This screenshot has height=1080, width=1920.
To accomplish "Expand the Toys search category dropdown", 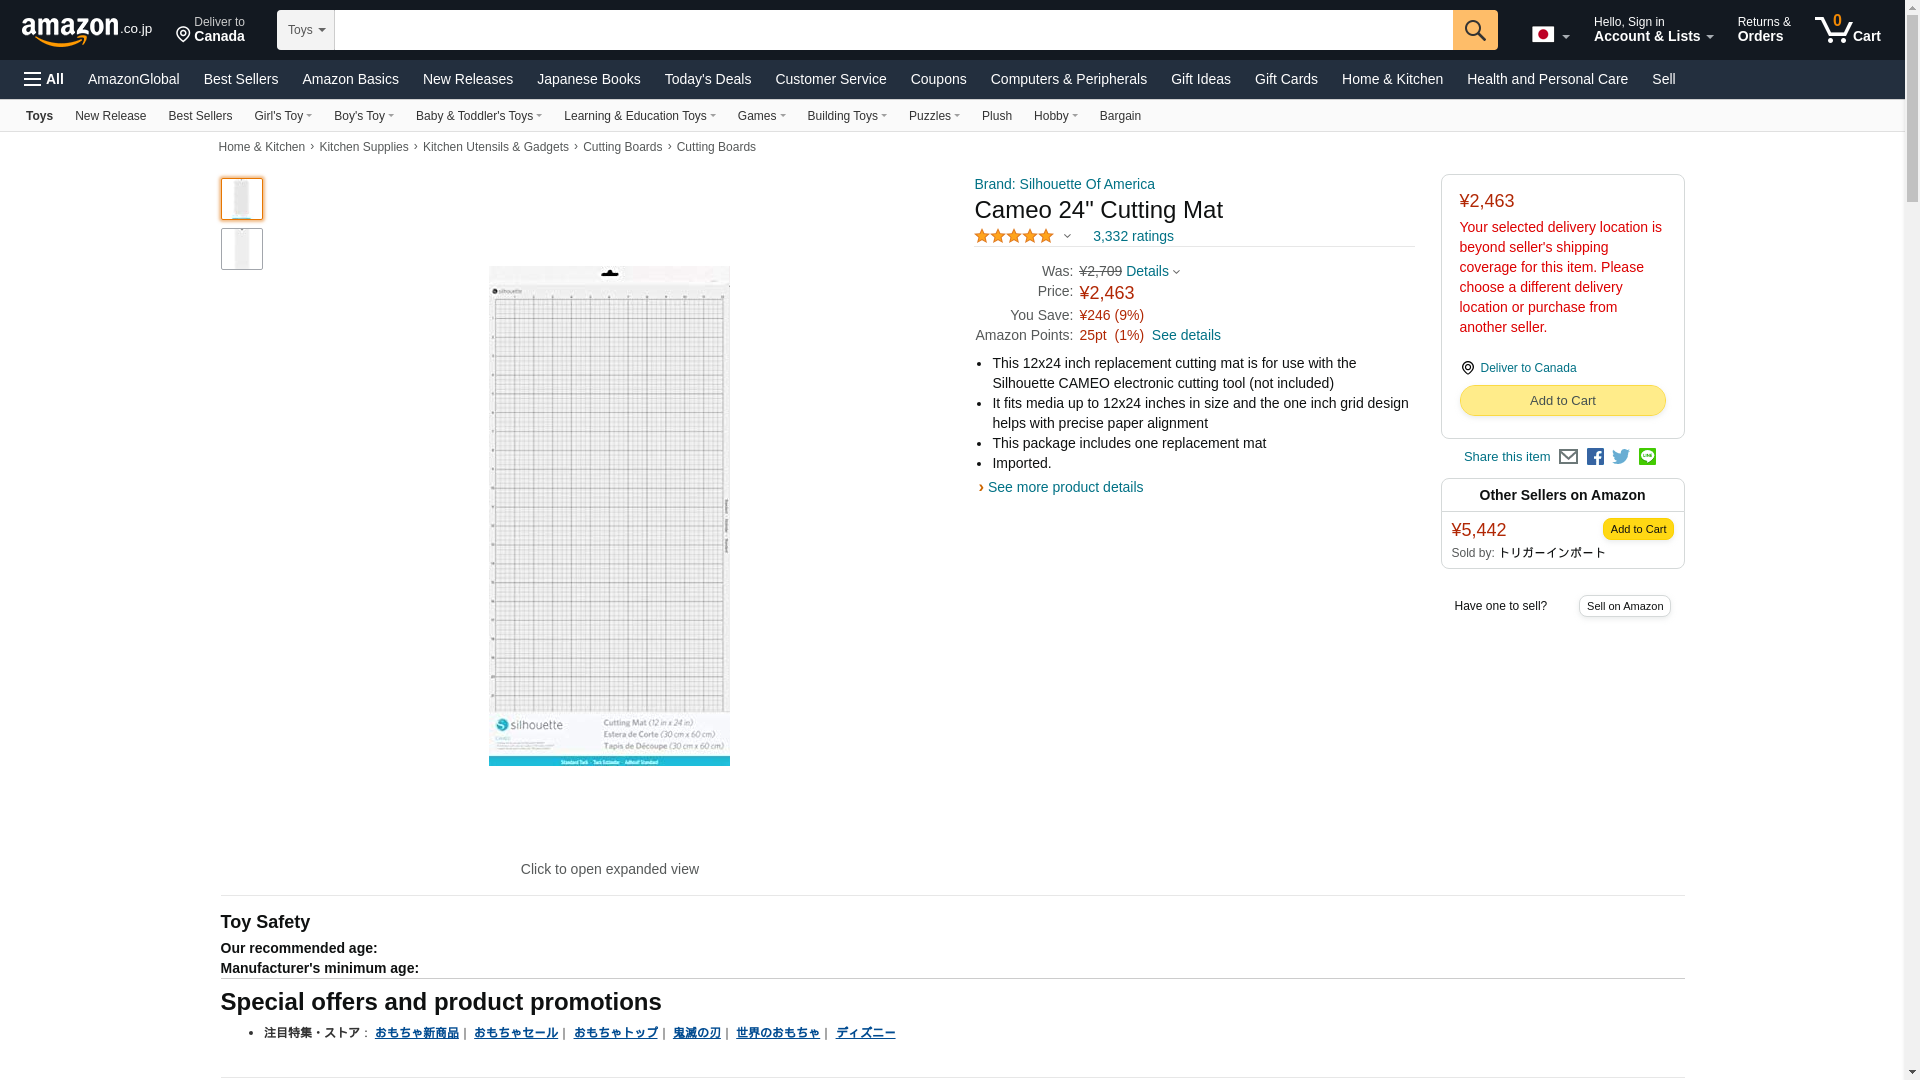I will pos(305,30).
